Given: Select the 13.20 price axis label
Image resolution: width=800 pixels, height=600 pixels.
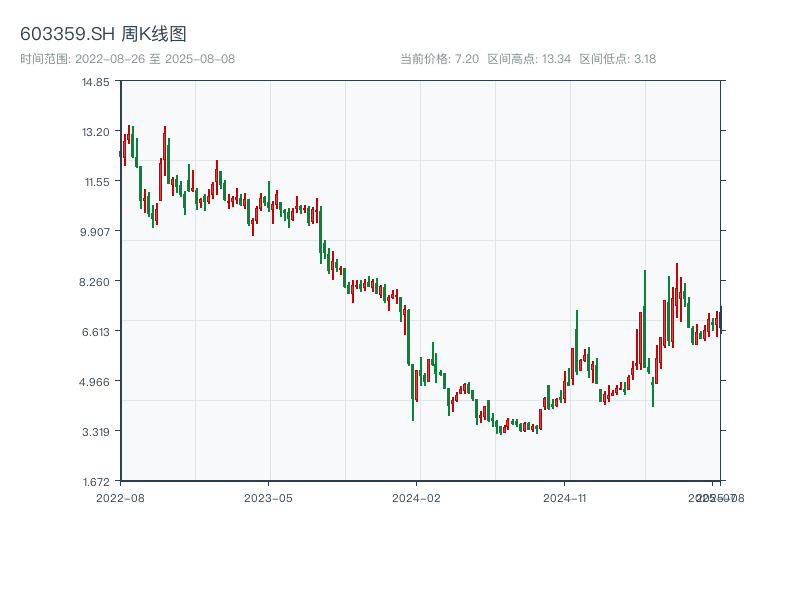Looking at the screenshot, I should (96, 132).
